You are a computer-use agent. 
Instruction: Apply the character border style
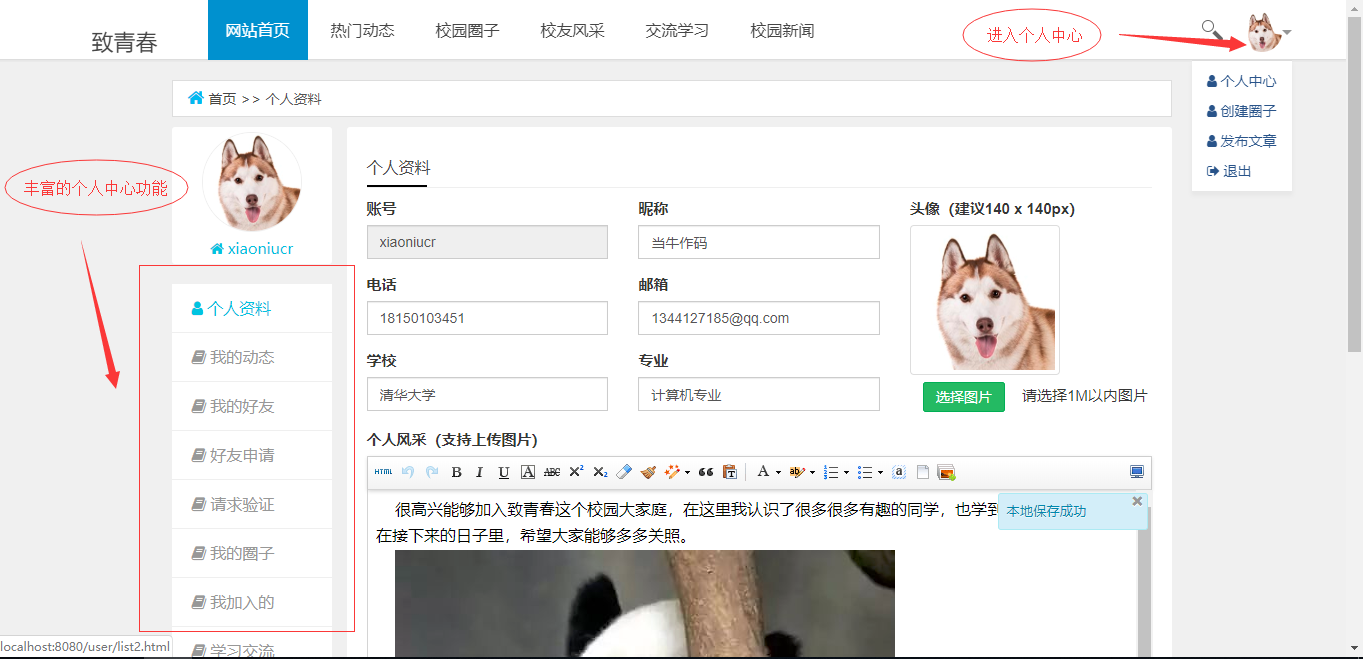point(528,472)
